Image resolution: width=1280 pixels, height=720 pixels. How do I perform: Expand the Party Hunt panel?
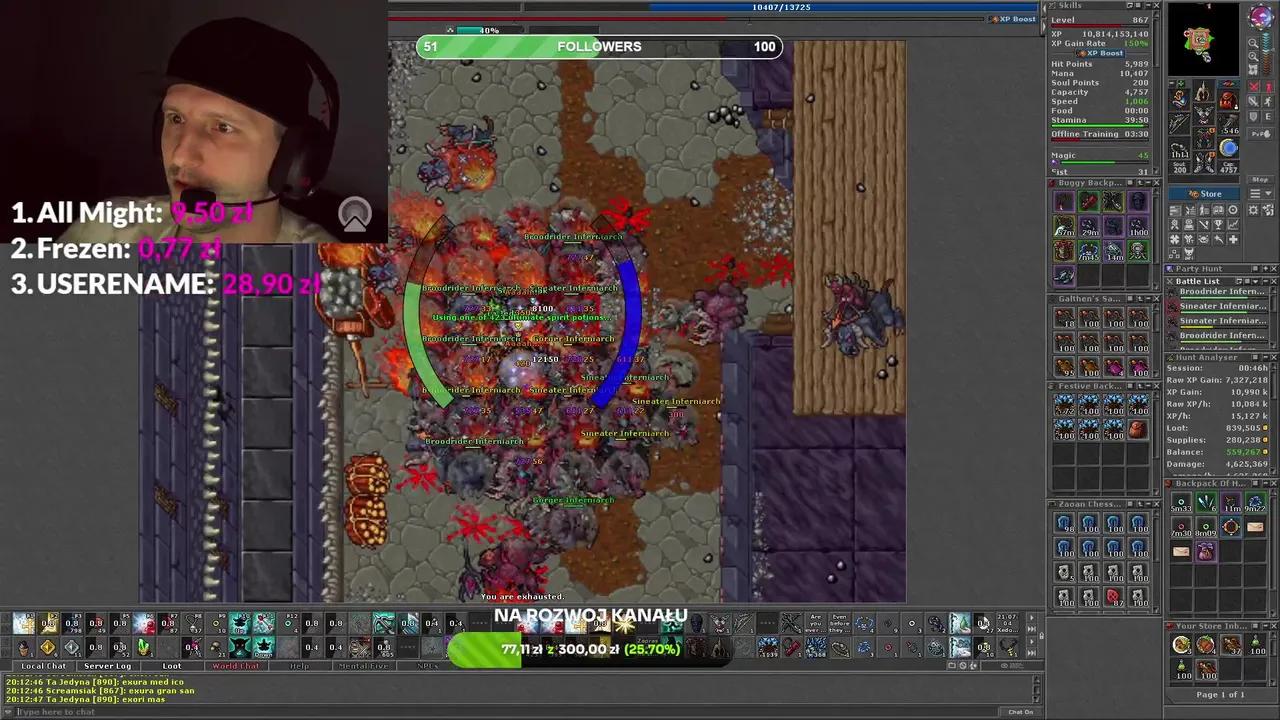(x=1266, y=269)
